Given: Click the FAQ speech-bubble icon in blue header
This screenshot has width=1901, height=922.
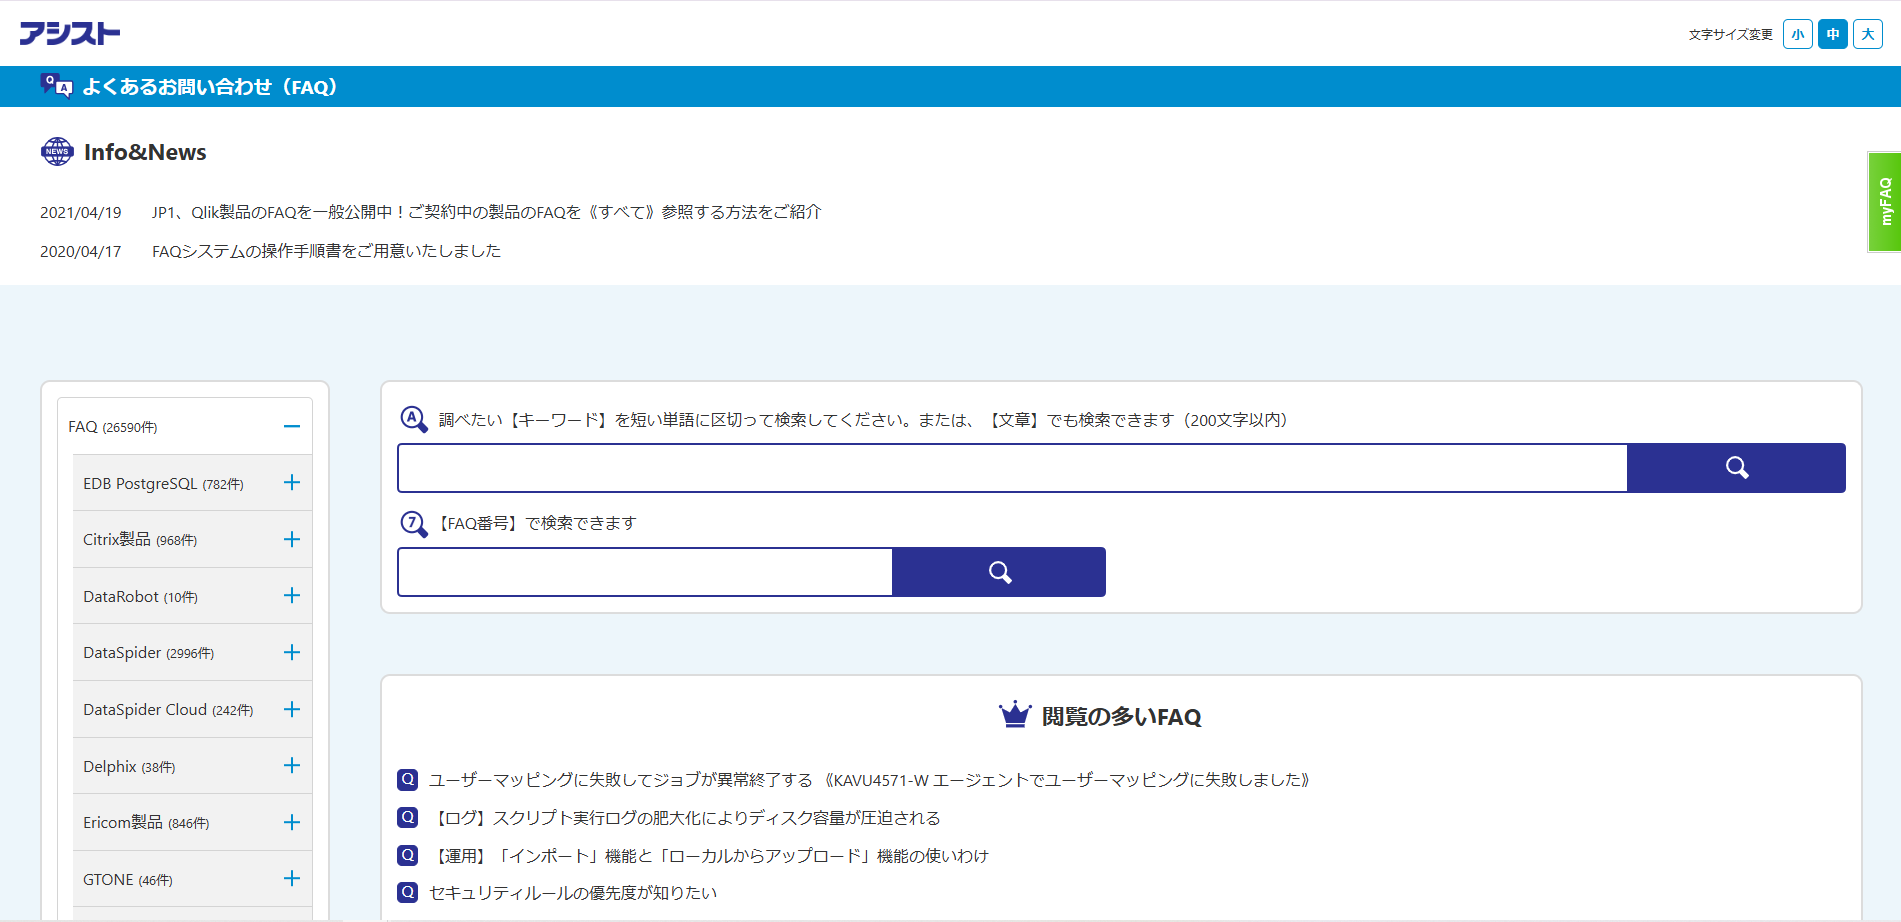Looking at the screenshot, I should click(57, 85).
